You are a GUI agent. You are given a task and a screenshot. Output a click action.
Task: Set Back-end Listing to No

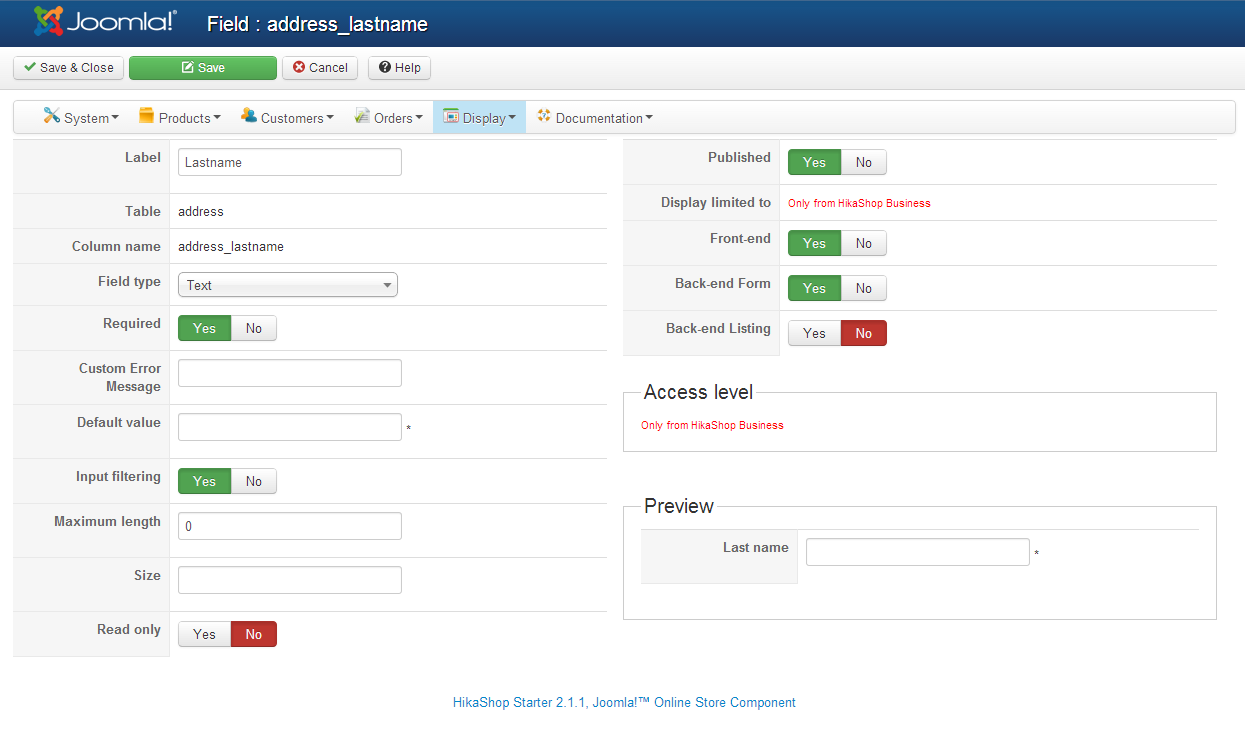point(864,333)
